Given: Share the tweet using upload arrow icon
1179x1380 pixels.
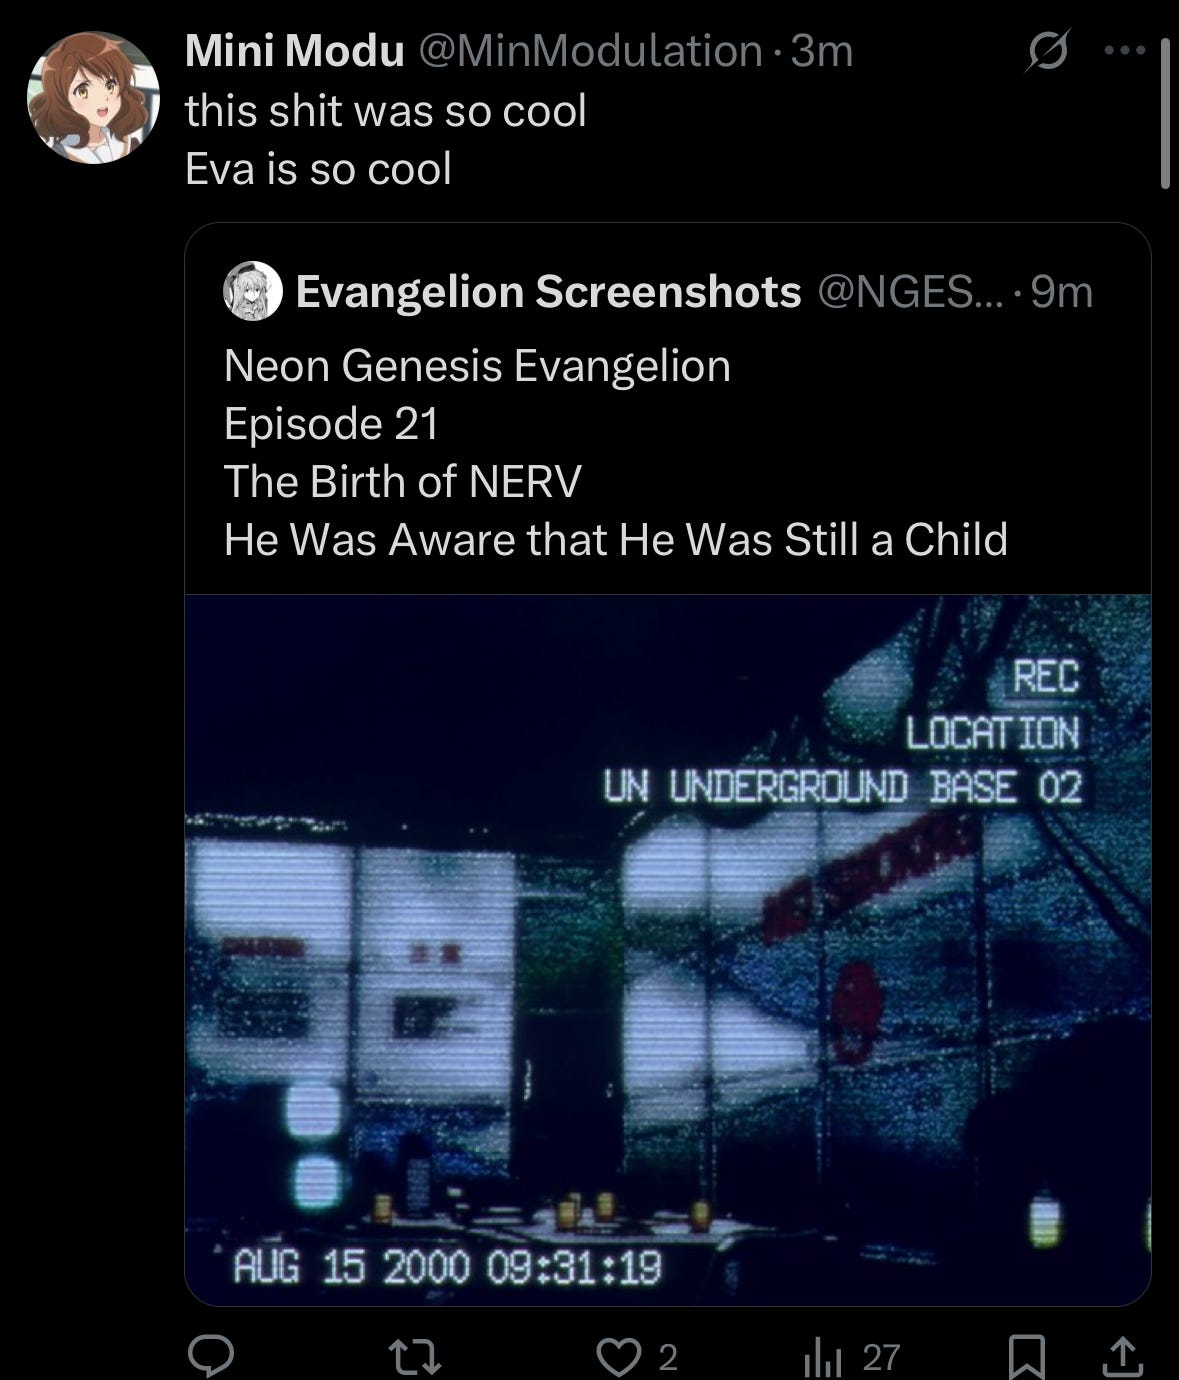Looking at the screenshot, I should (x=1121, y=1356).
